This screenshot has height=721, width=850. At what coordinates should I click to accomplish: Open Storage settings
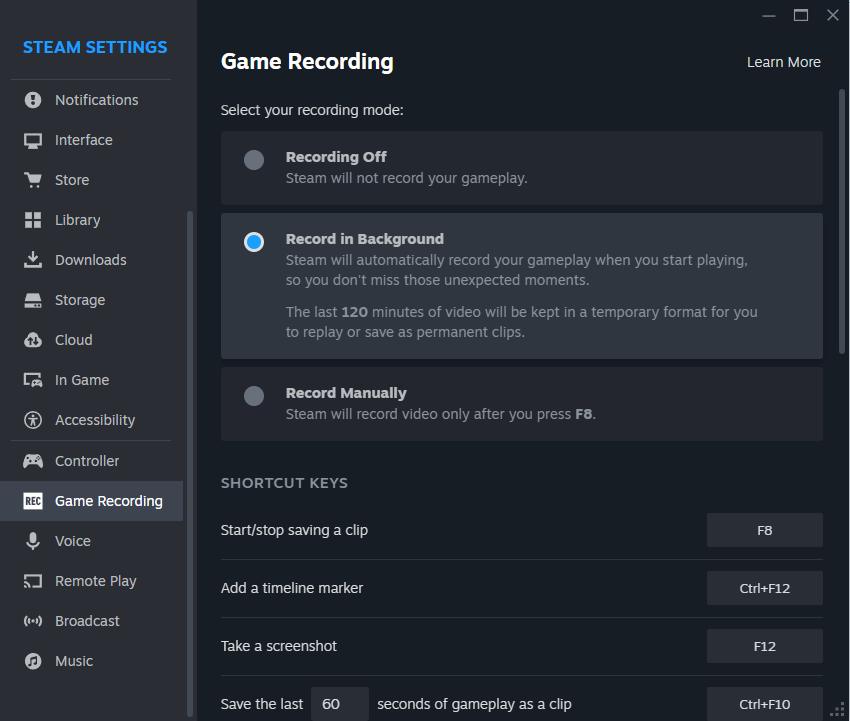click(92, 300)
